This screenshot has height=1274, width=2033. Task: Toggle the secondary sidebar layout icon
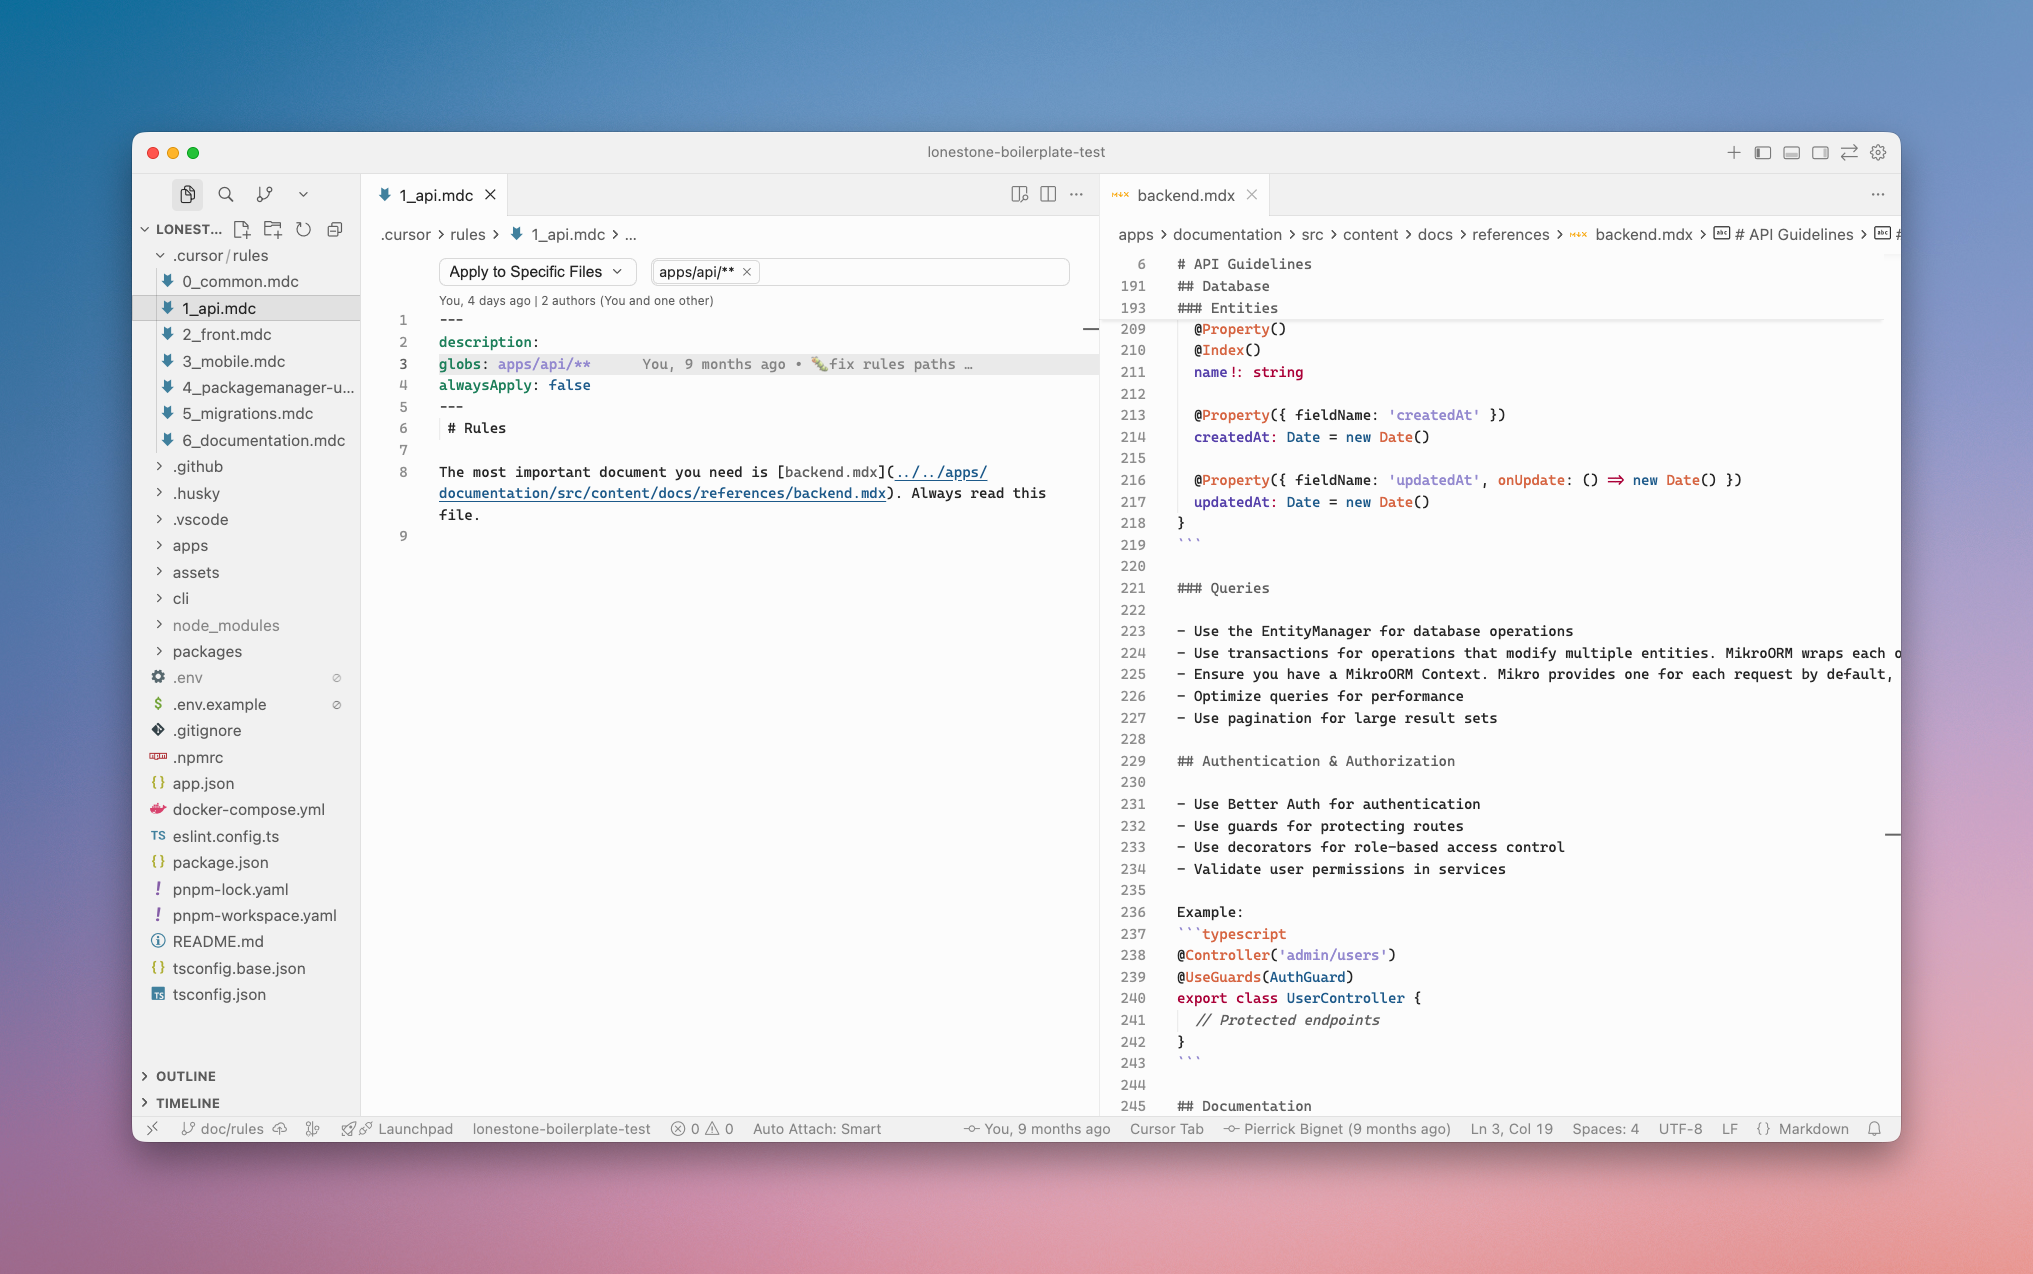1820,152
